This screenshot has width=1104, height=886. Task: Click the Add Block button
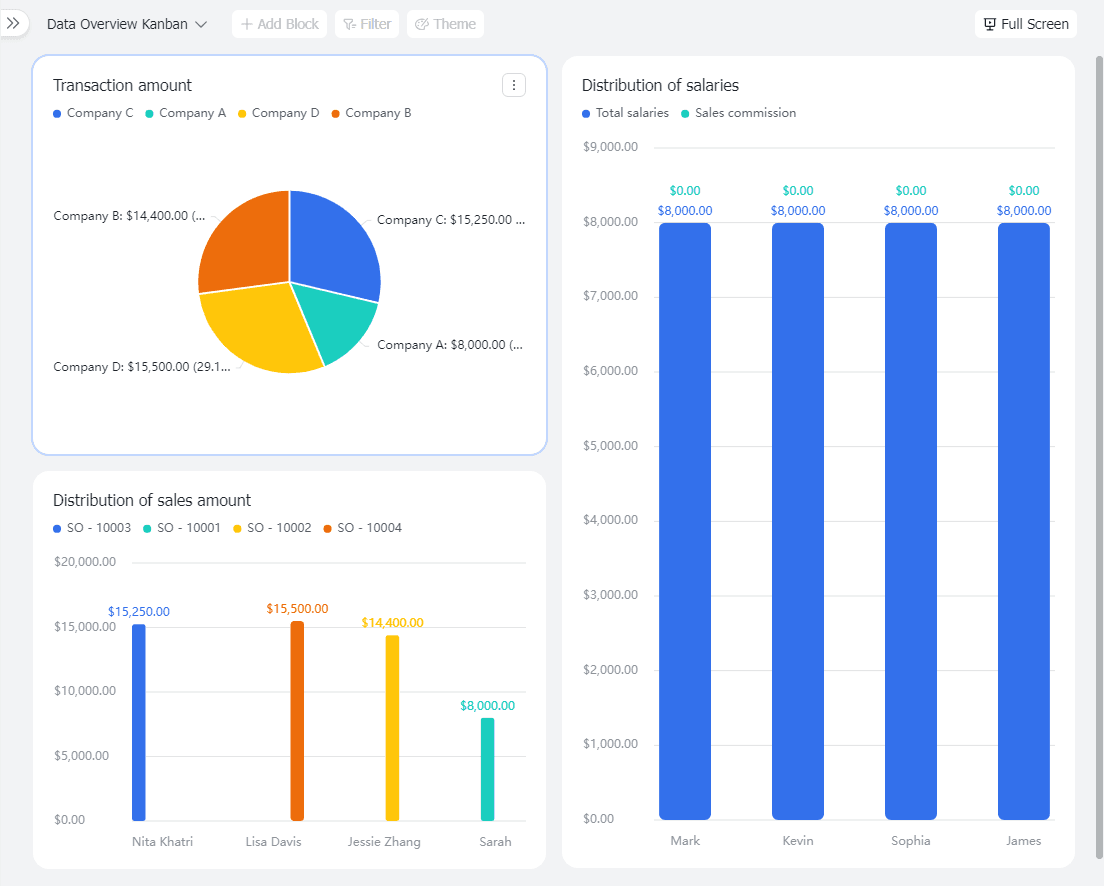(x=280, y=24)
